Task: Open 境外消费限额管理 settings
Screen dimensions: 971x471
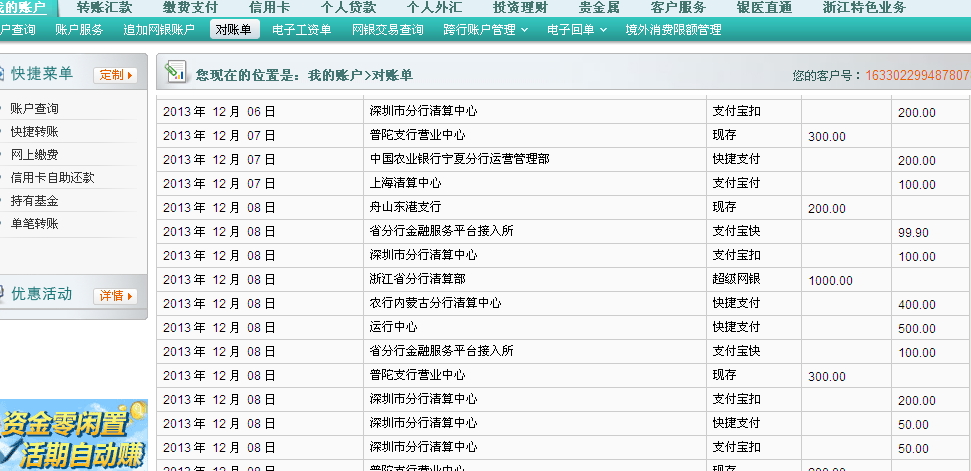Action: pos(673,30)
